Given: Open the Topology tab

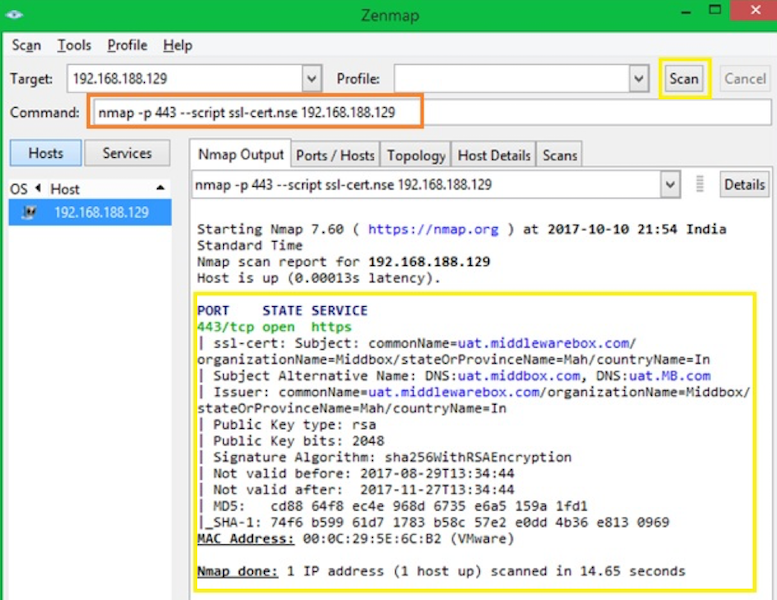Looking at the screenshot, I should pyautogui.click(x=416, y=155).
